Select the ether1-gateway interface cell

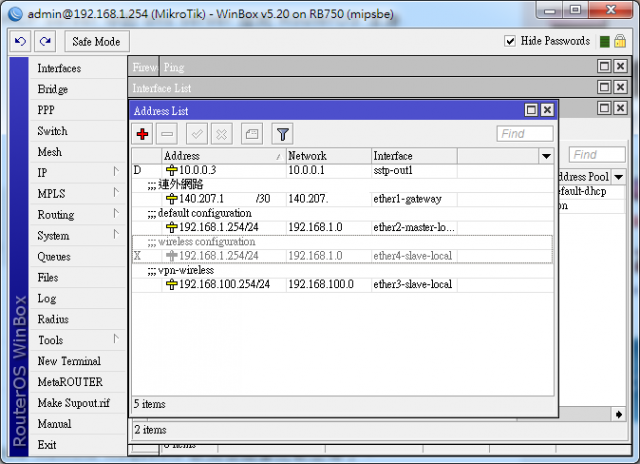coord(414,199)
